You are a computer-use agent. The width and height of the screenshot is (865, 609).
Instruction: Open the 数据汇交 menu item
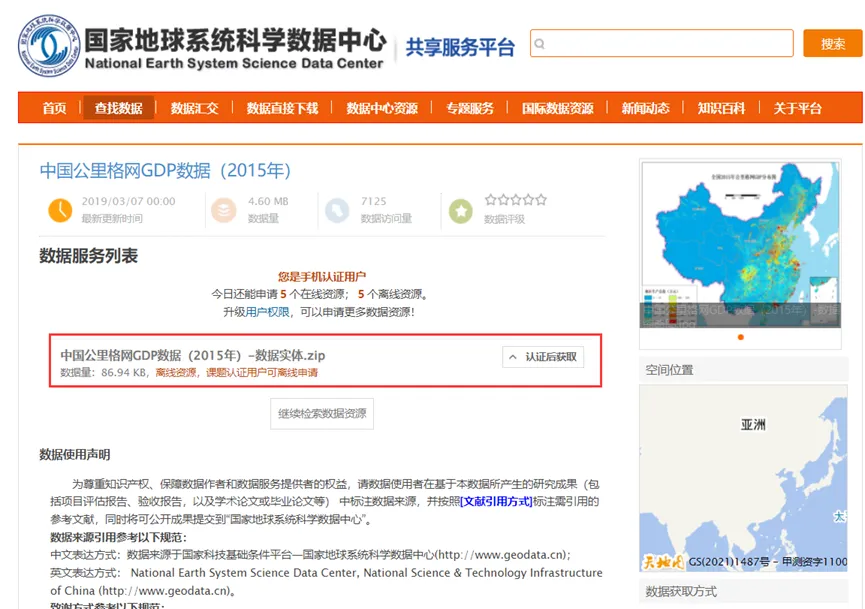click(194, 108)
